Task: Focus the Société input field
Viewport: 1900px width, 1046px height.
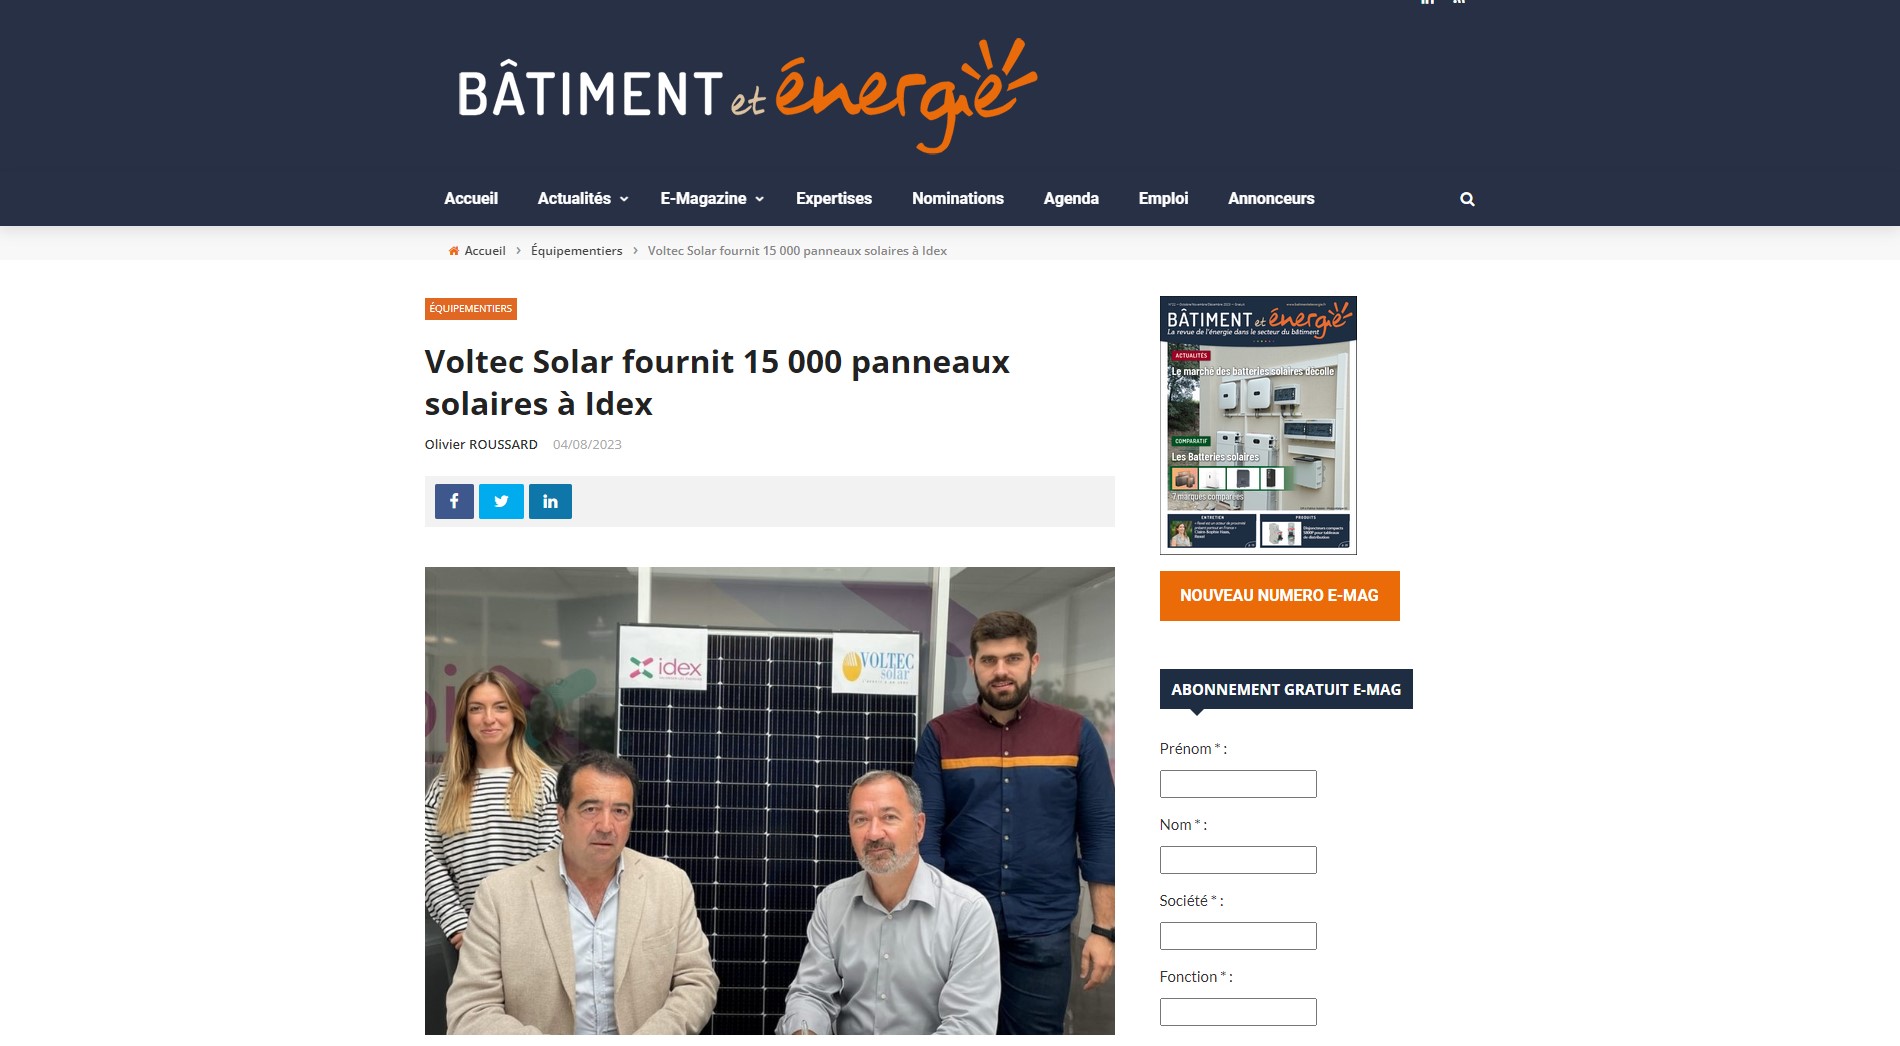Action: (1238, 936)
